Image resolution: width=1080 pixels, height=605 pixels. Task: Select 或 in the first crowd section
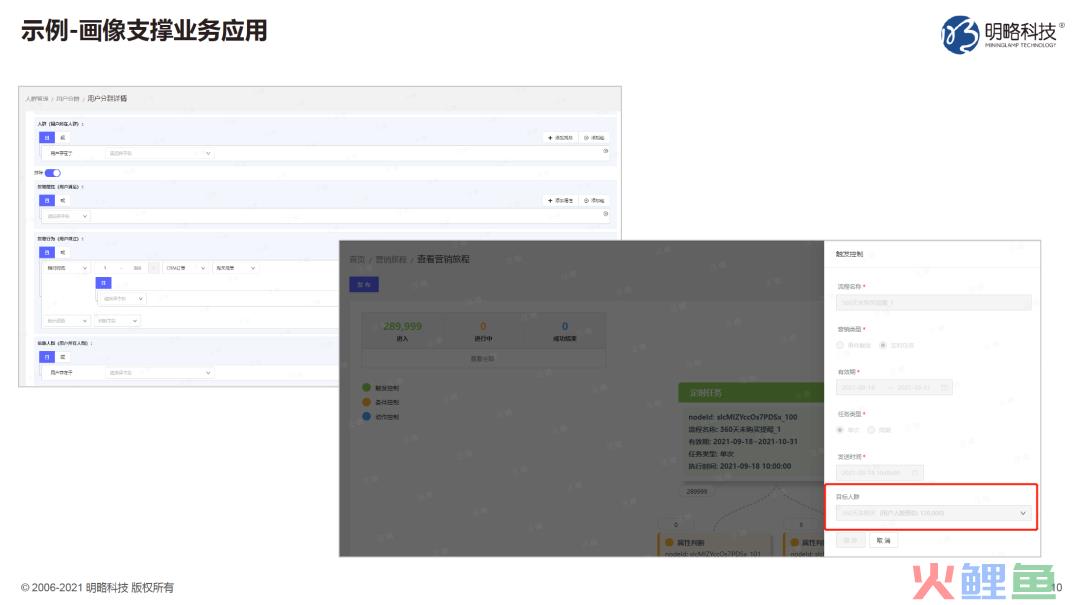tap(62, 138)
